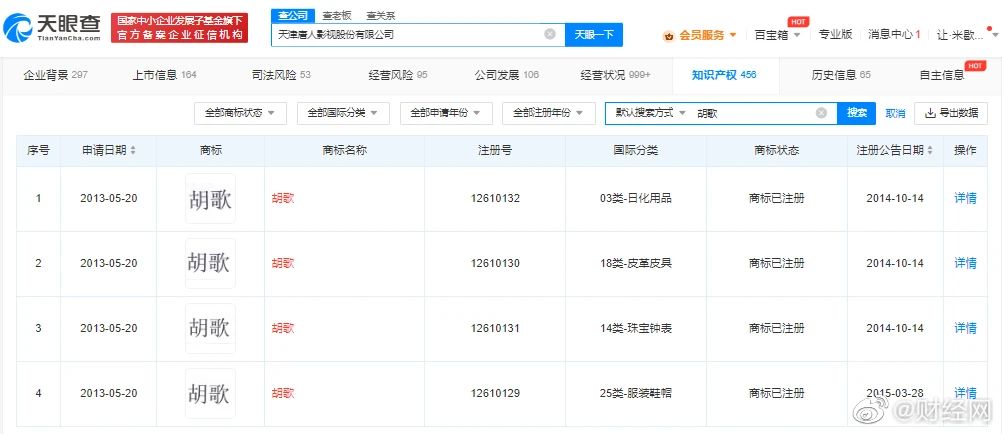Viewport: 1002px width, 434px height.
Task: Click the crown icon beside 会员服务
Action: [669, 36]
